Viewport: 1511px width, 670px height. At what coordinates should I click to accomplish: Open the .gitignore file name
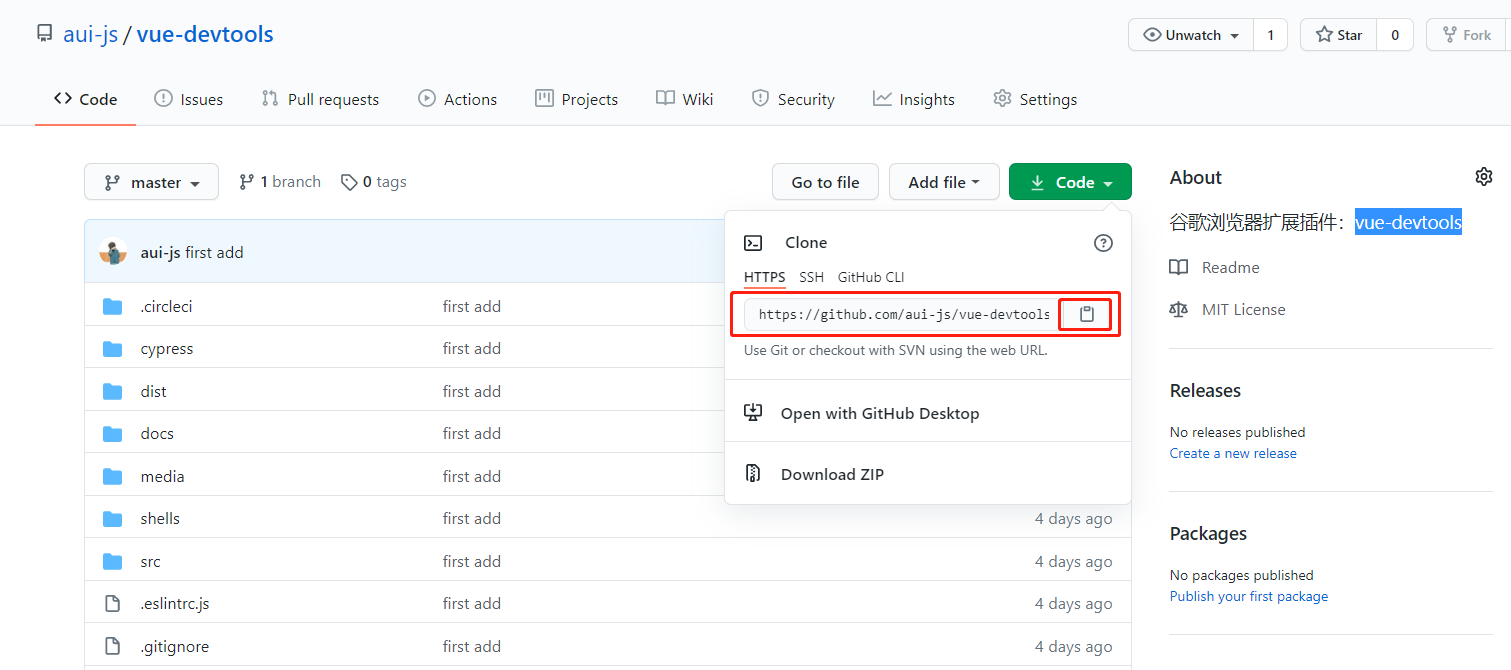[x=175, y=646]
